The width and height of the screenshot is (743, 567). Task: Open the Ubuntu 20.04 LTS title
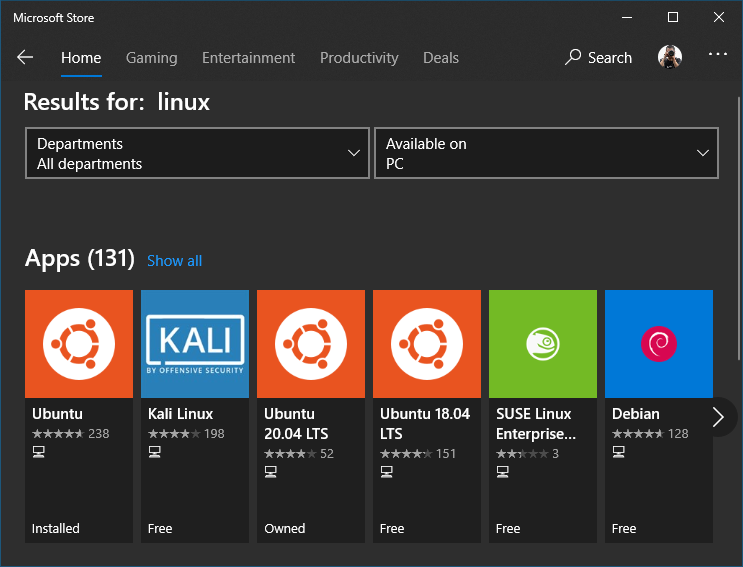point(296,423)
